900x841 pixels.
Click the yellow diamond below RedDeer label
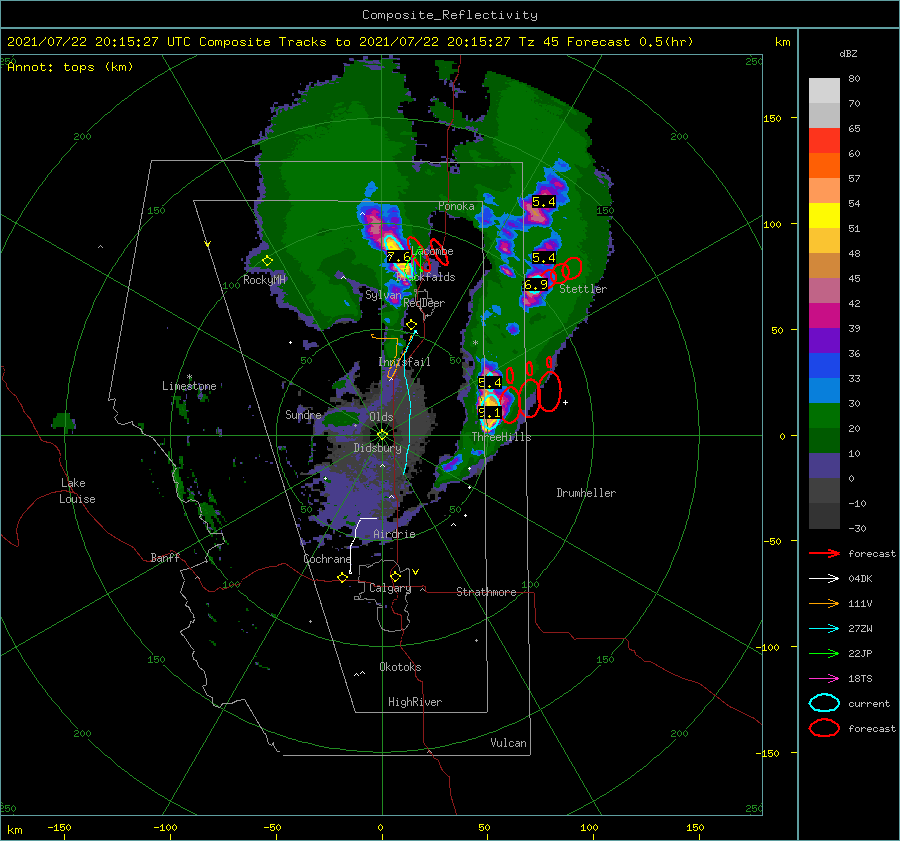point(411,325)
